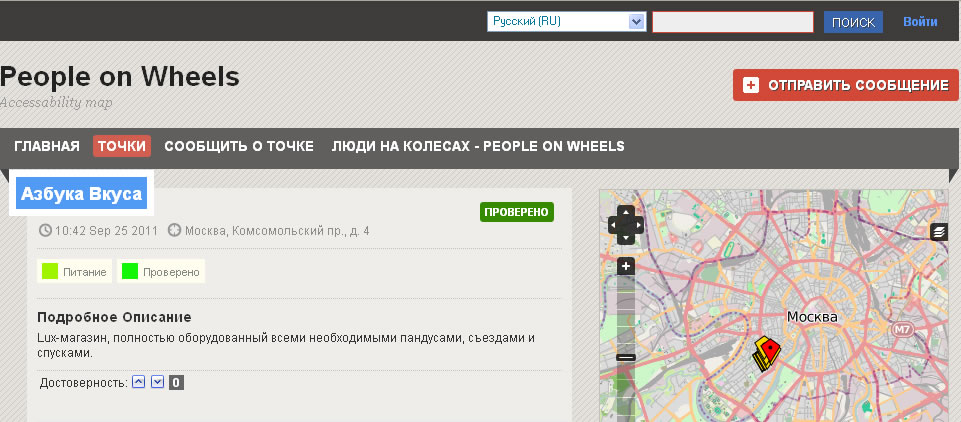Click the Accessability map tagline
The image size is (961, 422).
point(56,102)
